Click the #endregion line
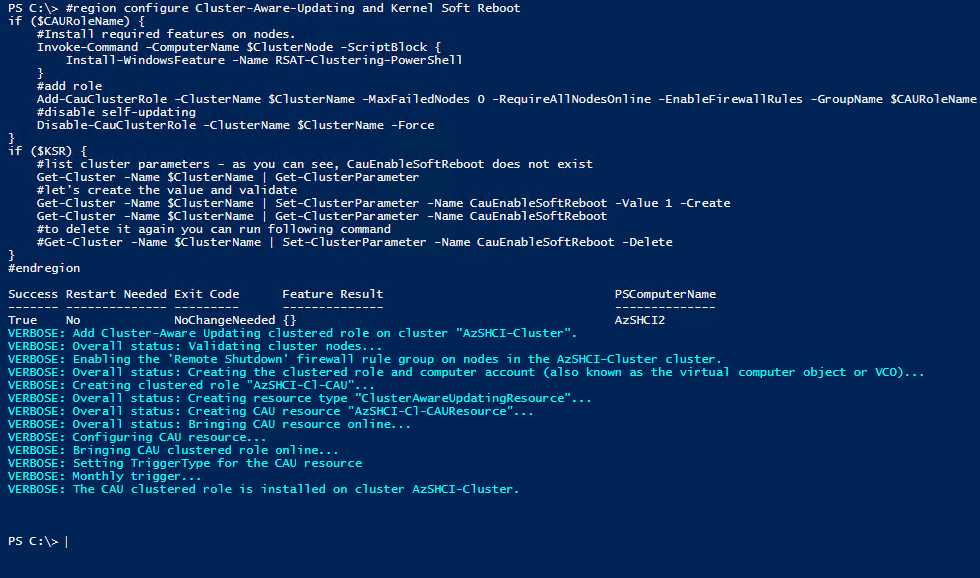 pyautogui.click(x=44, y=268)
